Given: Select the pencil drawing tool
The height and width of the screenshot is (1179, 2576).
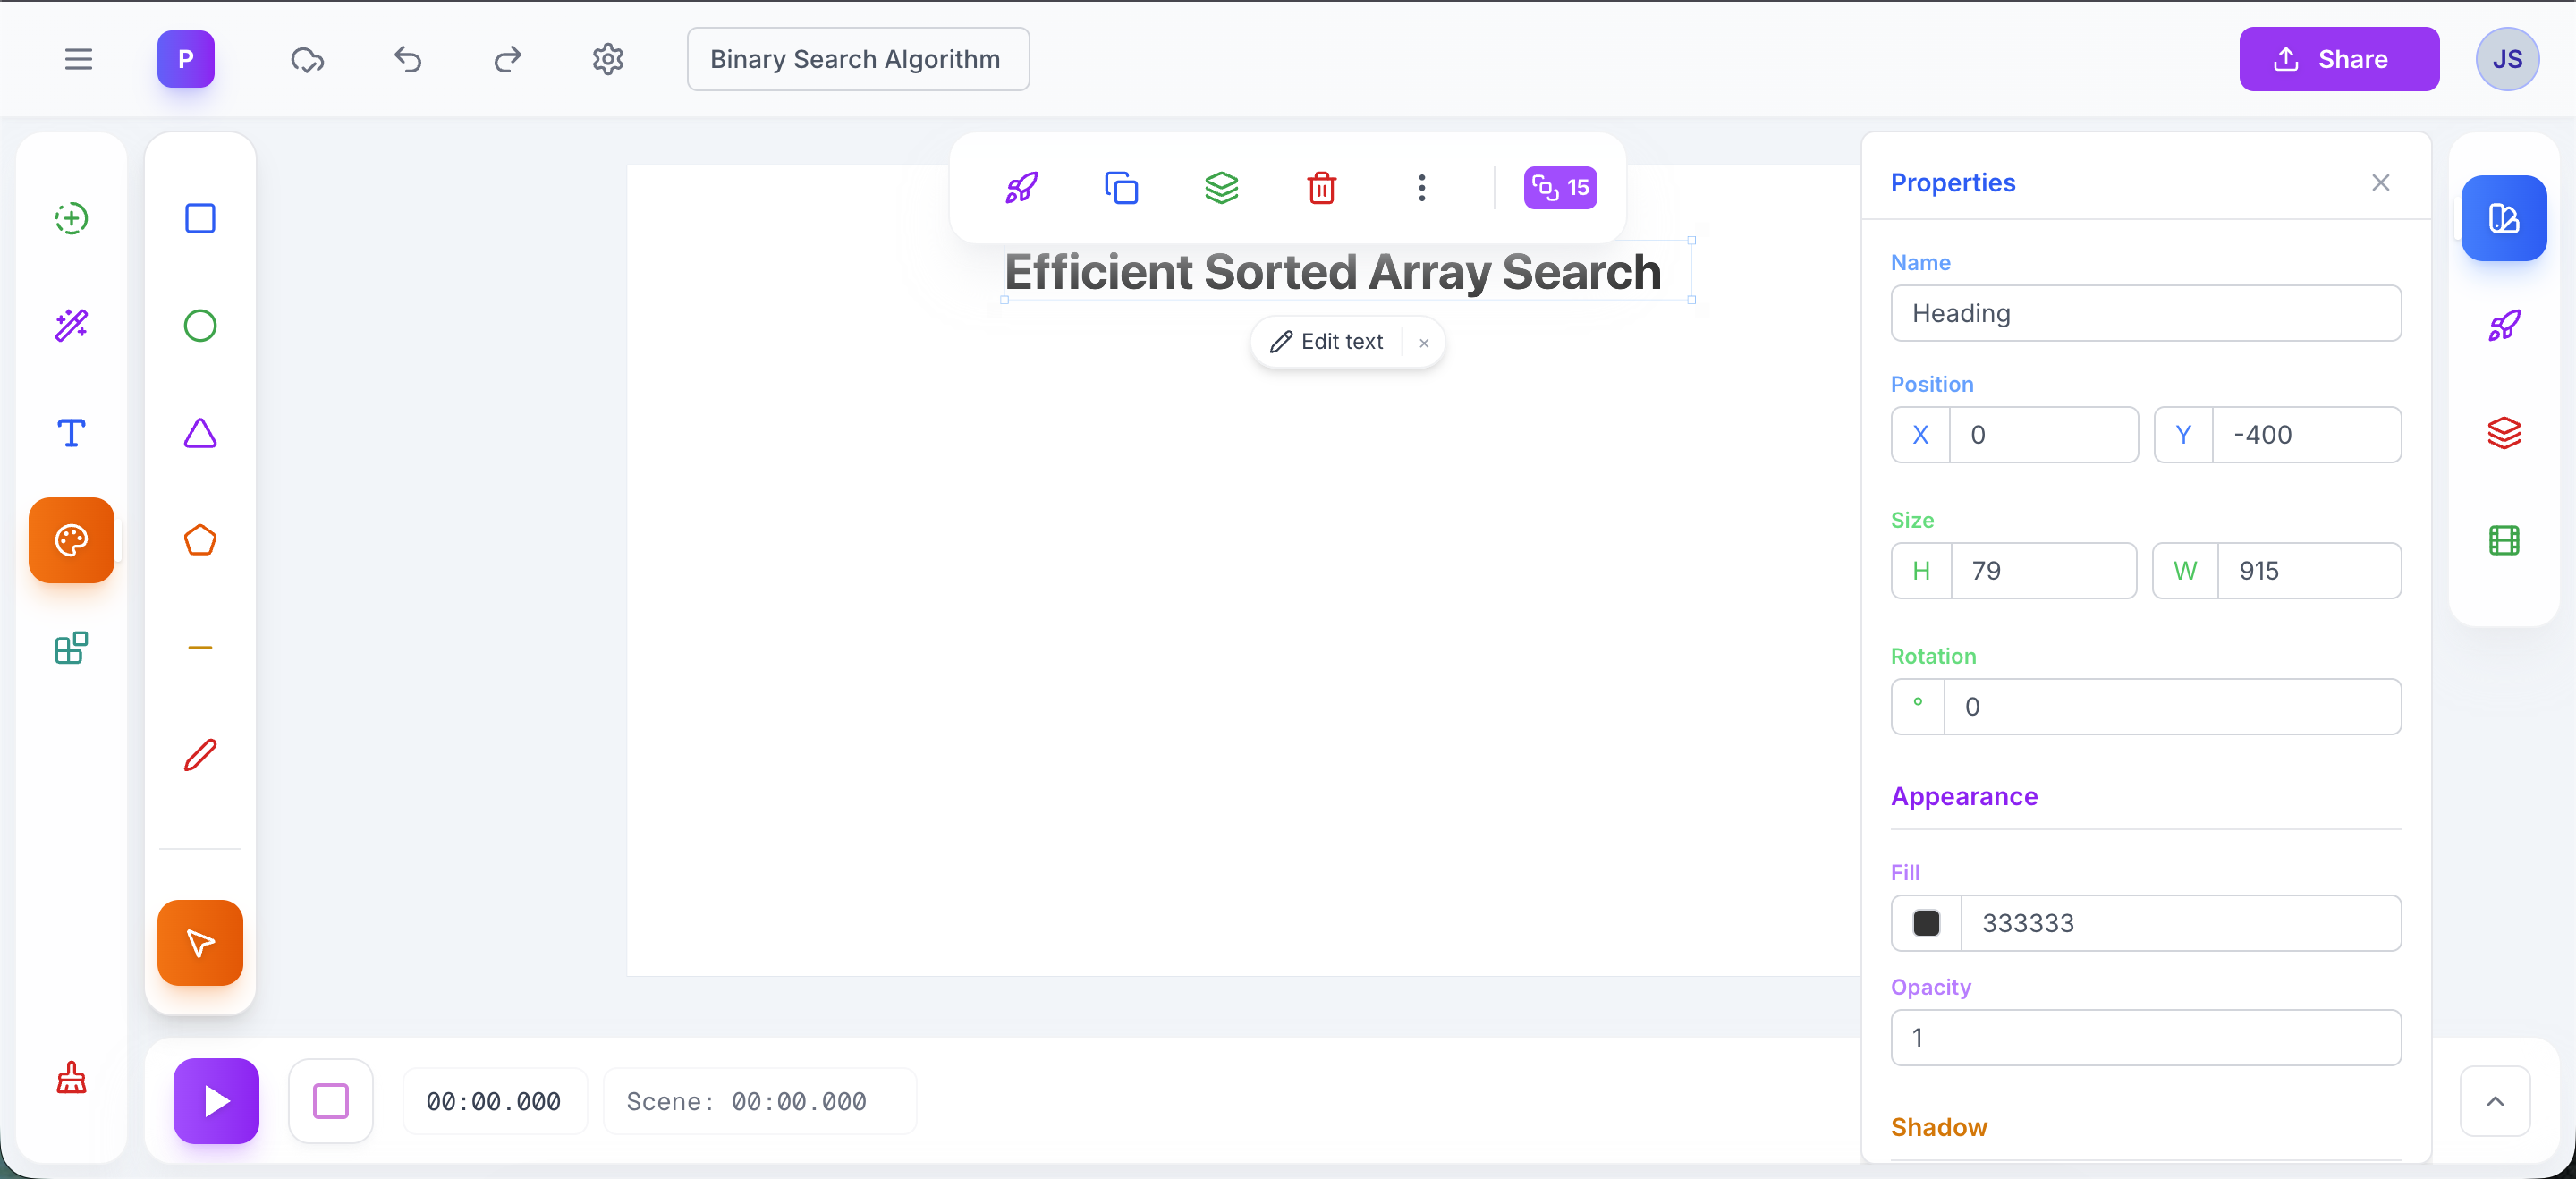Looking at the screenshot, I should coord(200,755).
